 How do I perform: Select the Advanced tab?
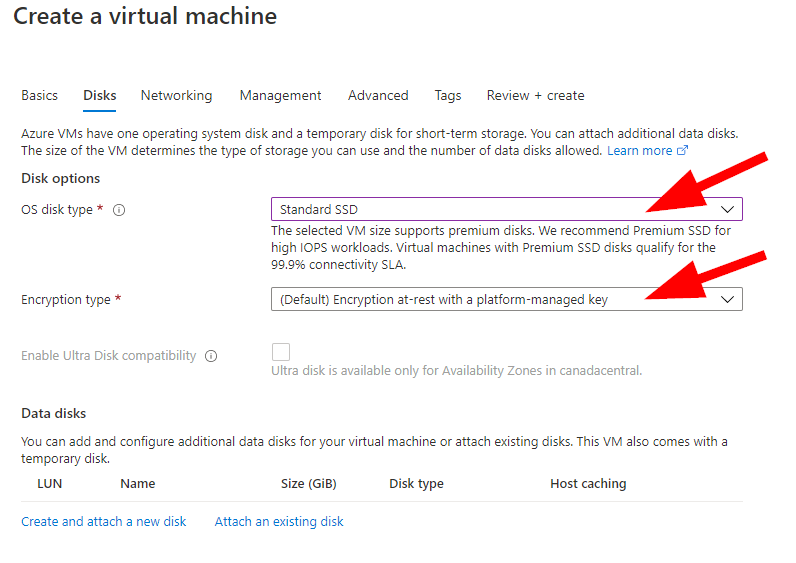pyautogui.click(x=378, y=95)
